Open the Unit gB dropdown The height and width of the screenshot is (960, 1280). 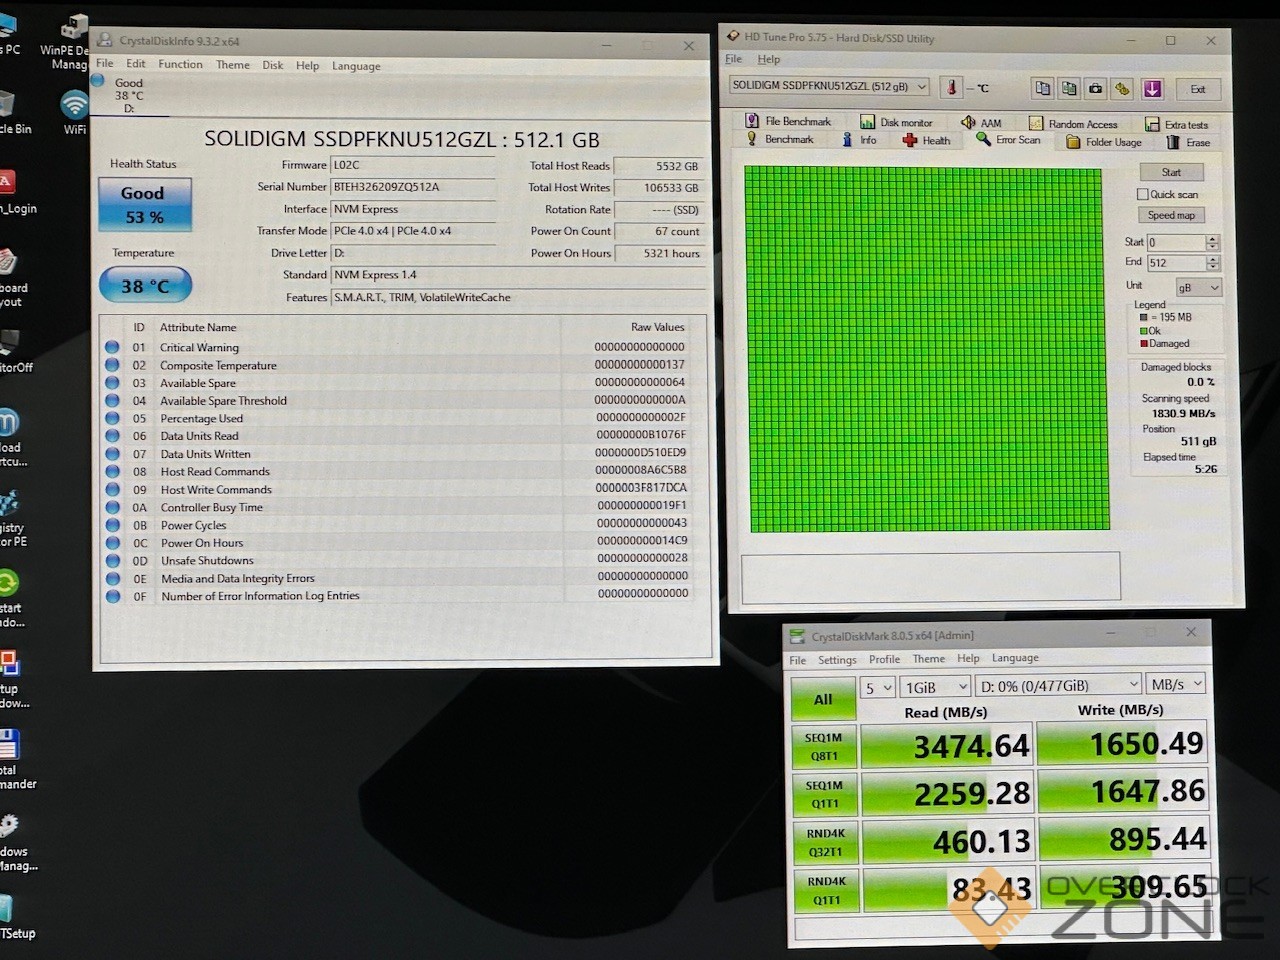[1199, 287]
